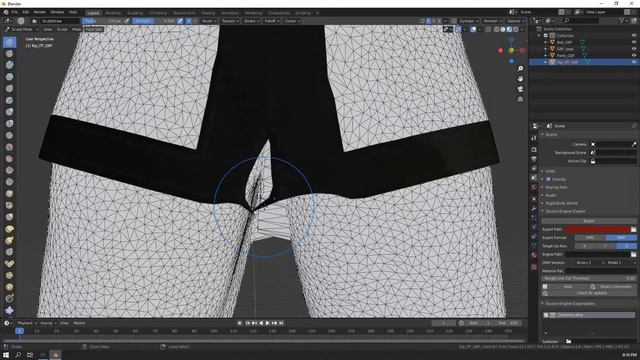The image size is (640, 360).
Task: Open the Face Sets menu
Action: [x=94, y=29]
